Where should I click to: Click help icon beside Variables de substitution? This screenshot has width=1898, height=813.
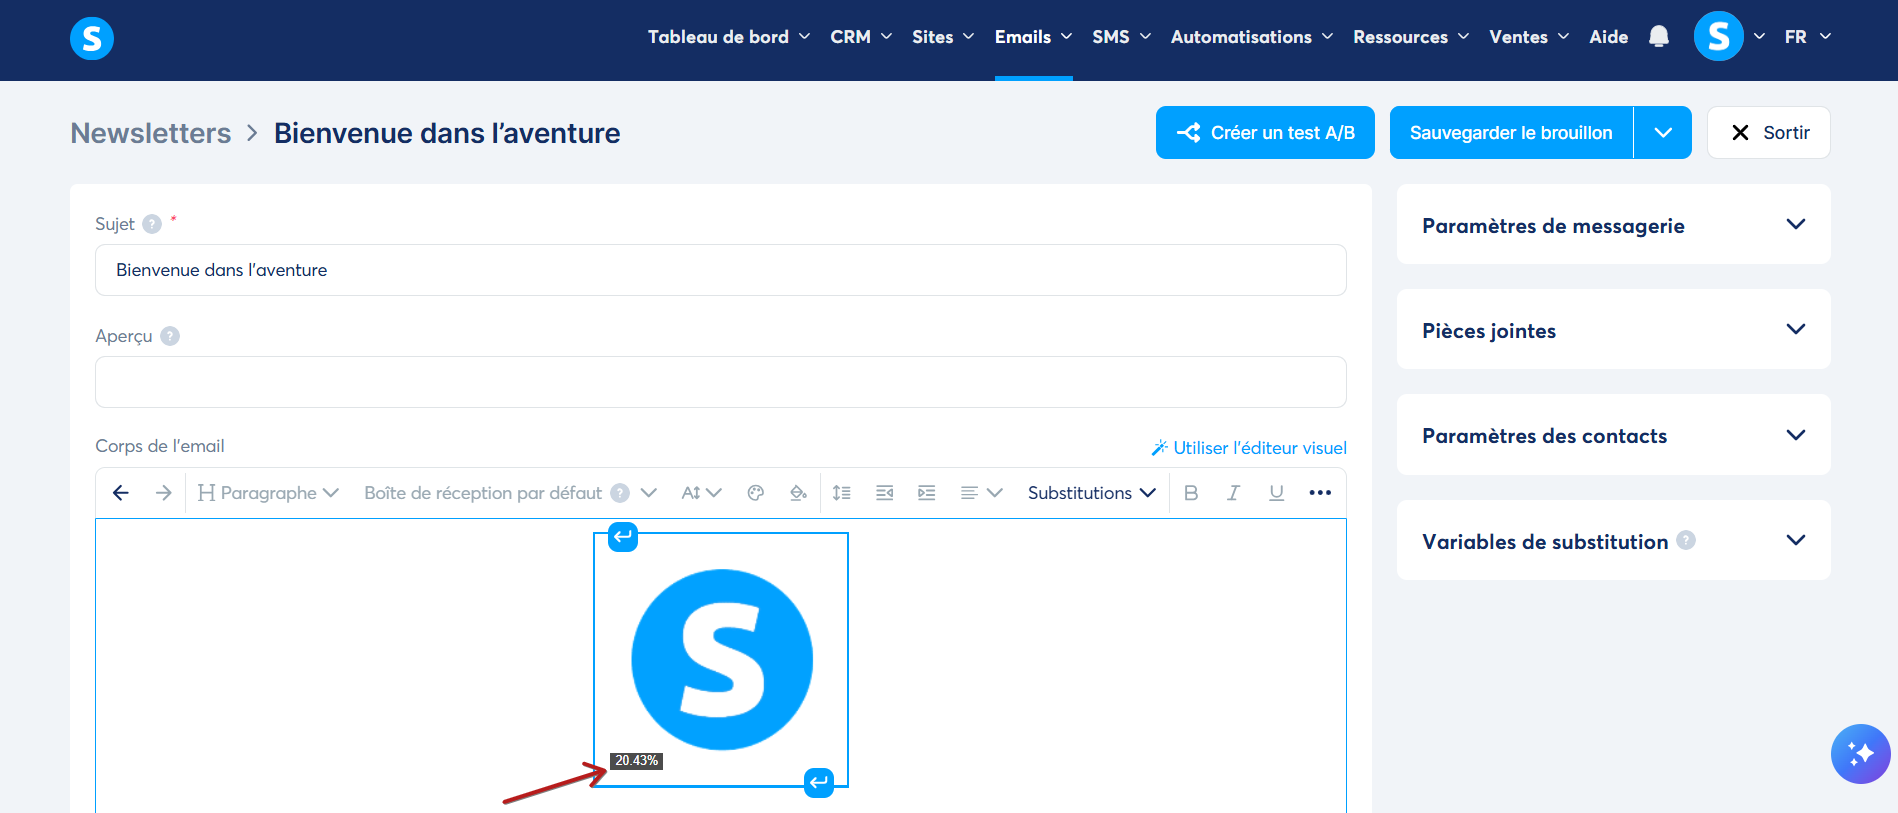point(1686,540)
